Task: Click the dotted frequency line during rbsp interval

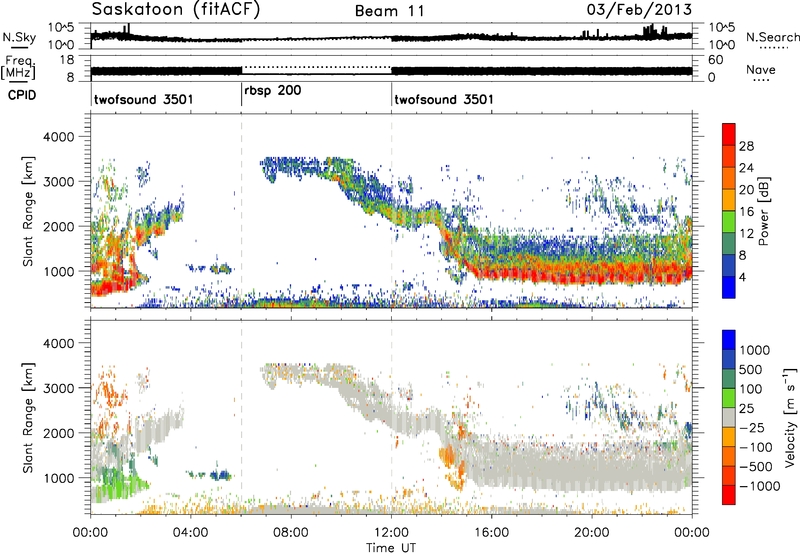Action: [x=316, y=67]
